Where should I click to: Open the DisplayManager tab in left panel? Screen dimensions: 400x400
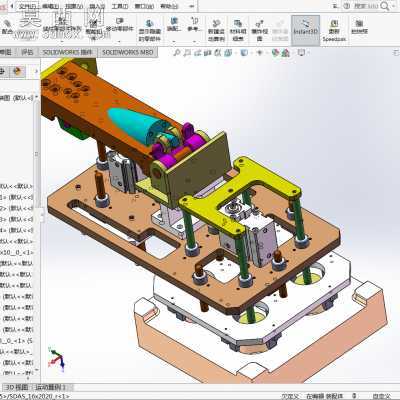[x=17, y=71]
